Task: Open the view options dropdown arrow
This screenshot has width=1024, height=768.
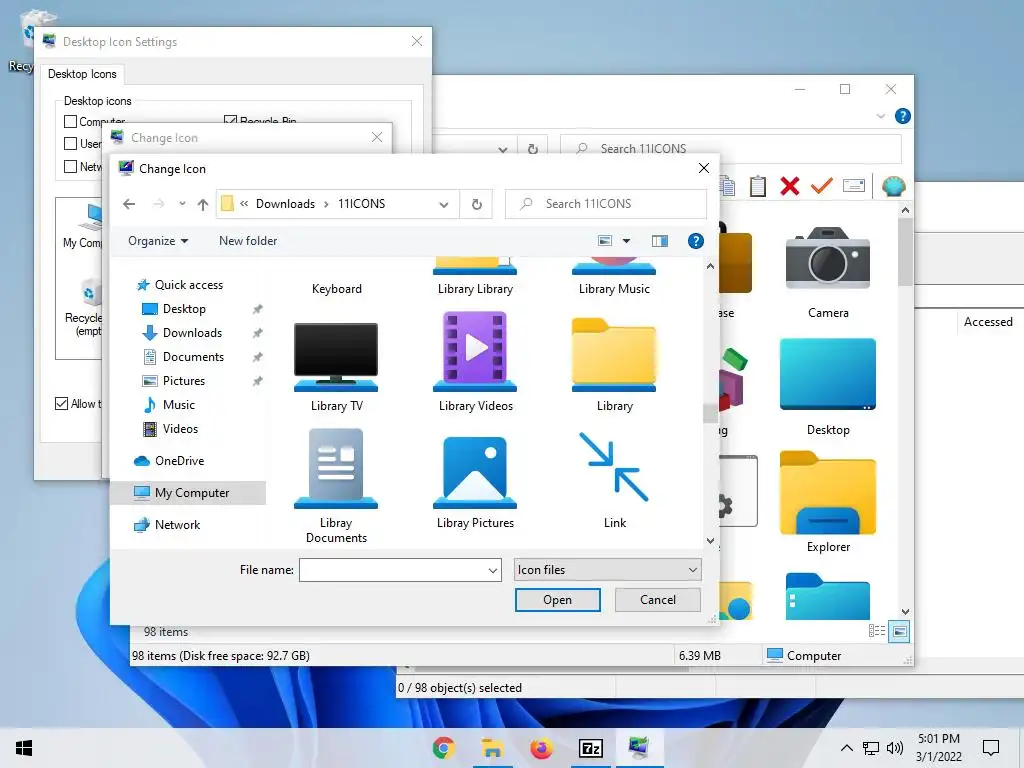Action: (x=626, y=241)
